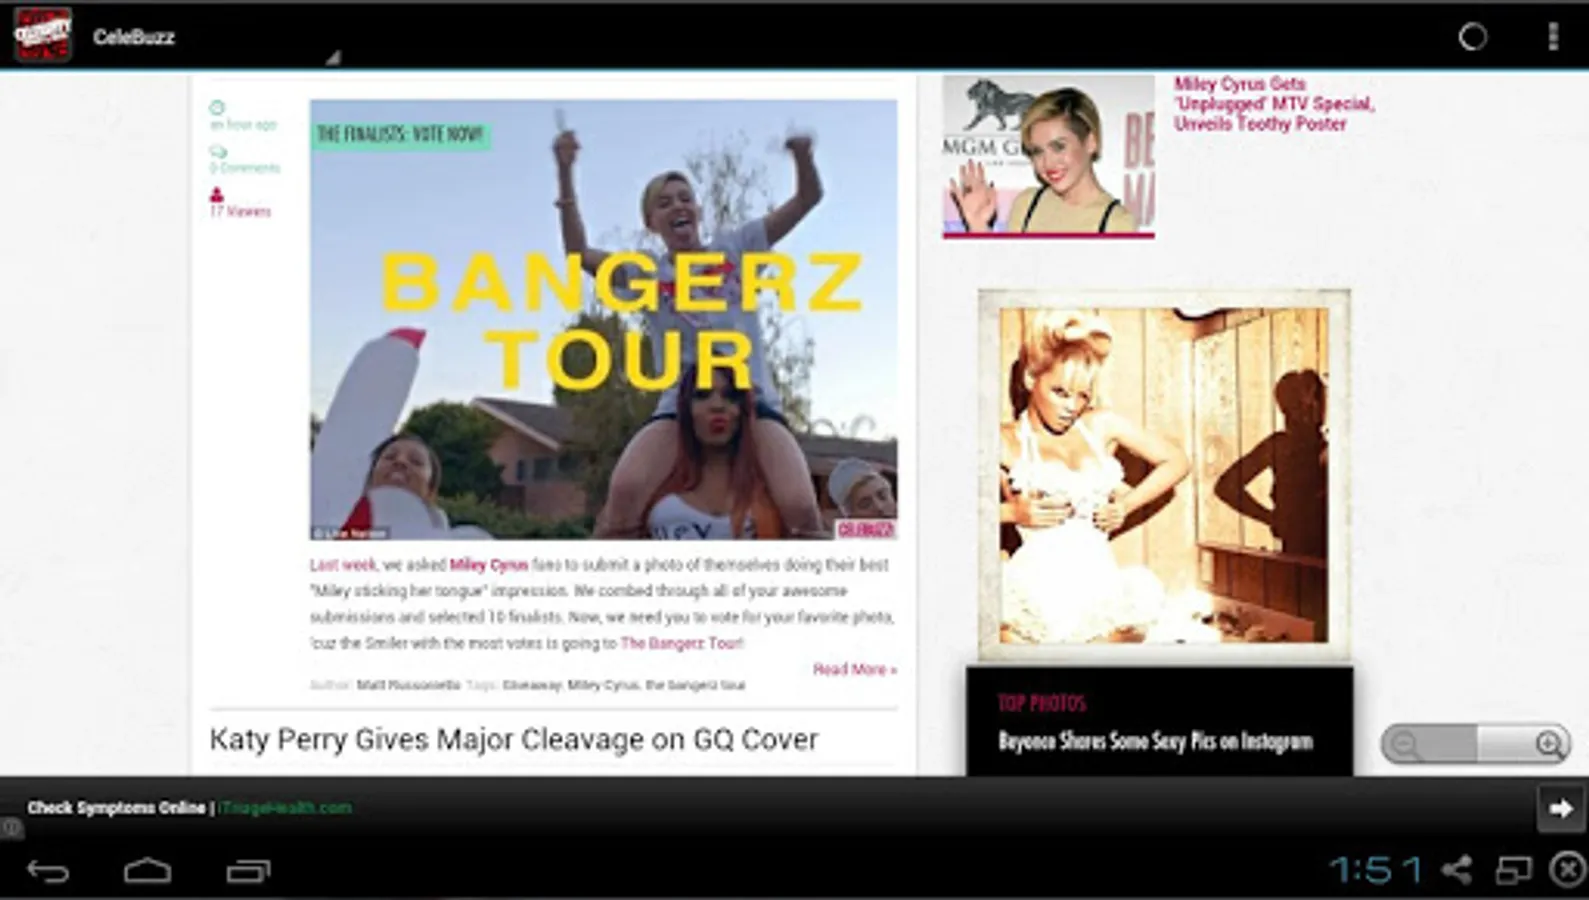1589x900 pixels.
Task: Open the Beyonce Instagram photo
Action: click(1164, 475)
